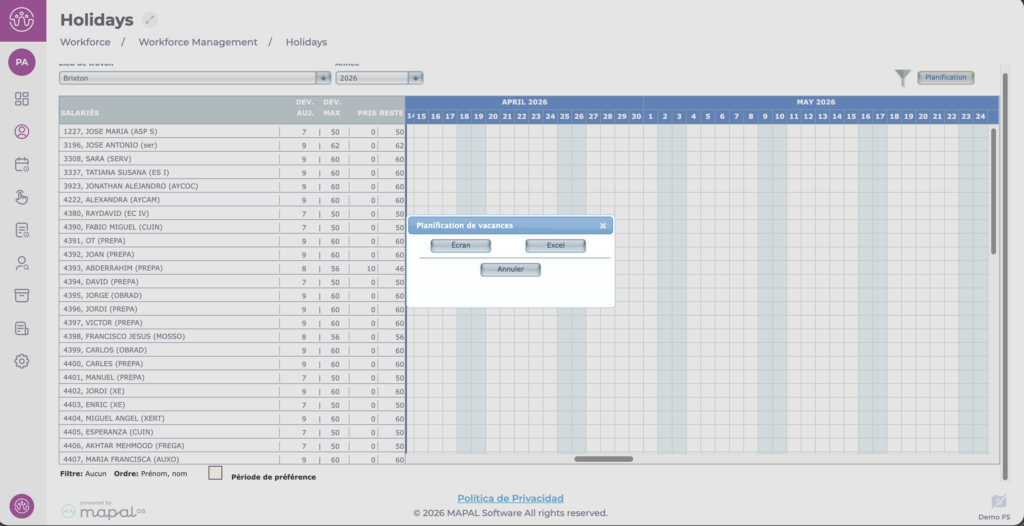Open the archive box icon in sidebar

click(22, 296)
